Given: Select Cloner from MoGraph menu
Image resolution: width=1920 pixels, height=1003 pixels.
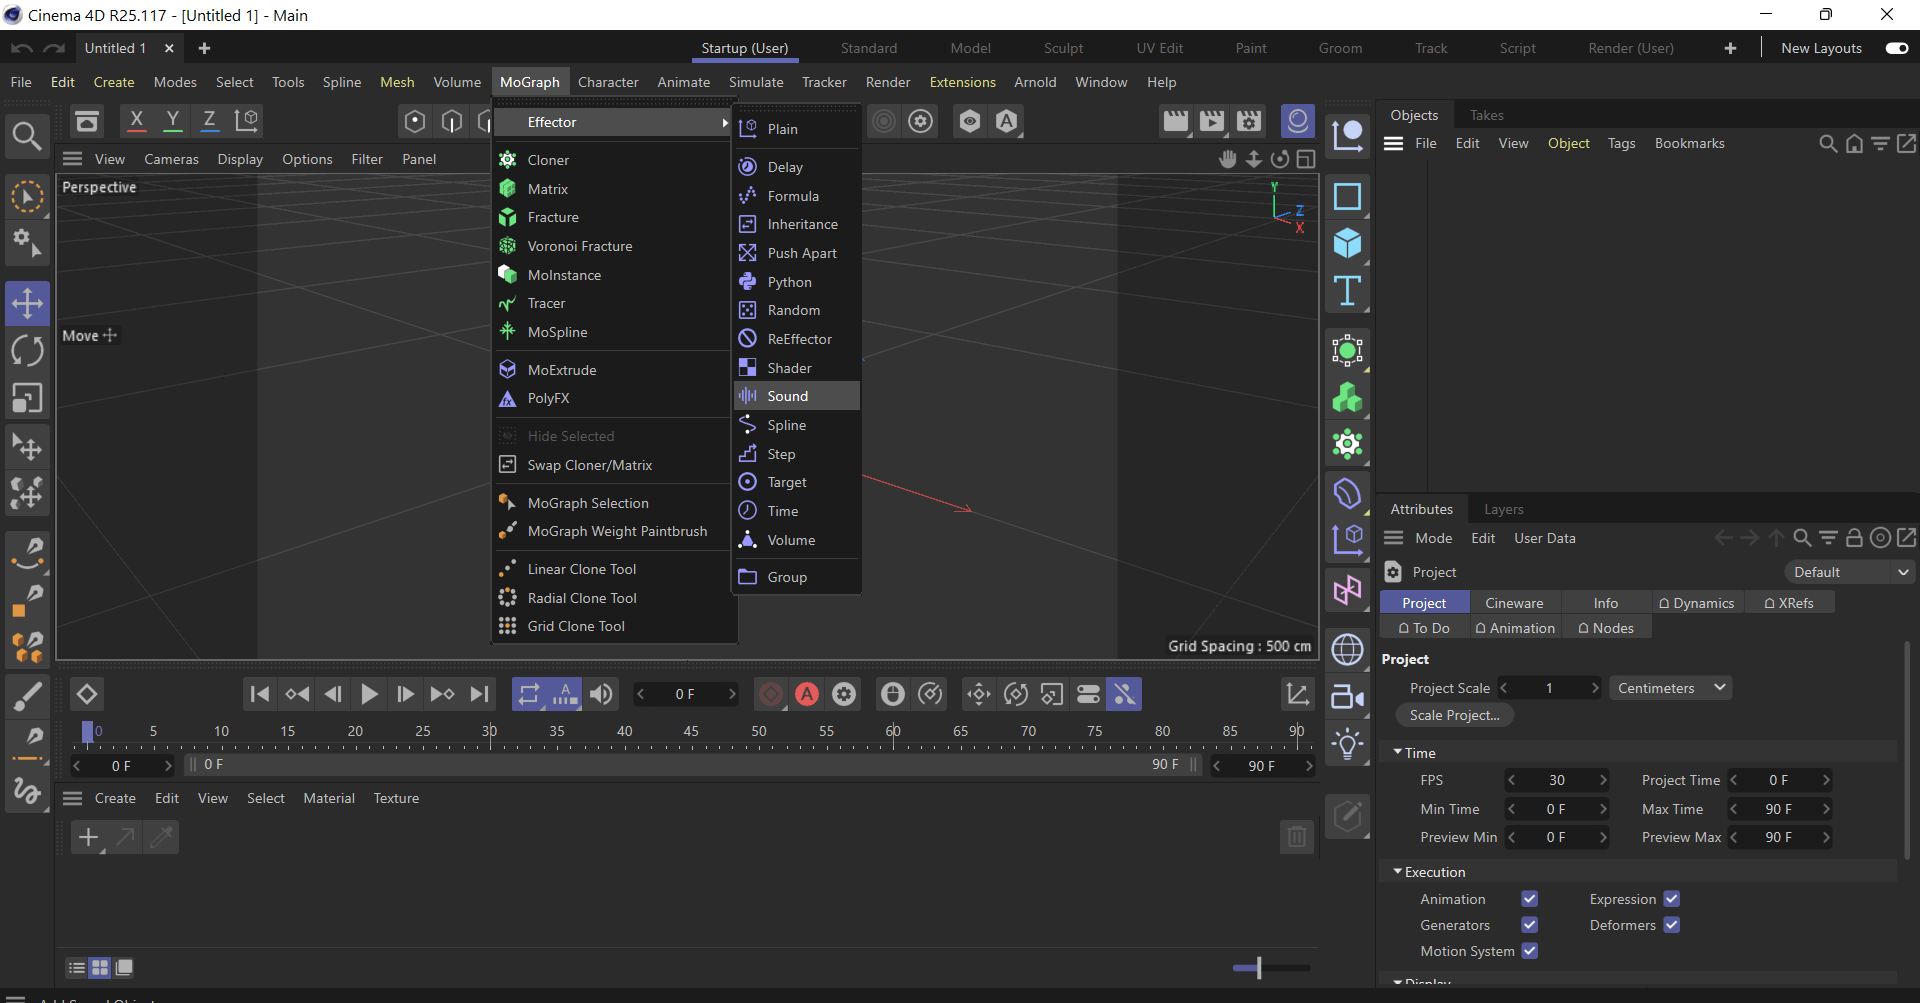Looking at the screenshot, I should 615,160.
